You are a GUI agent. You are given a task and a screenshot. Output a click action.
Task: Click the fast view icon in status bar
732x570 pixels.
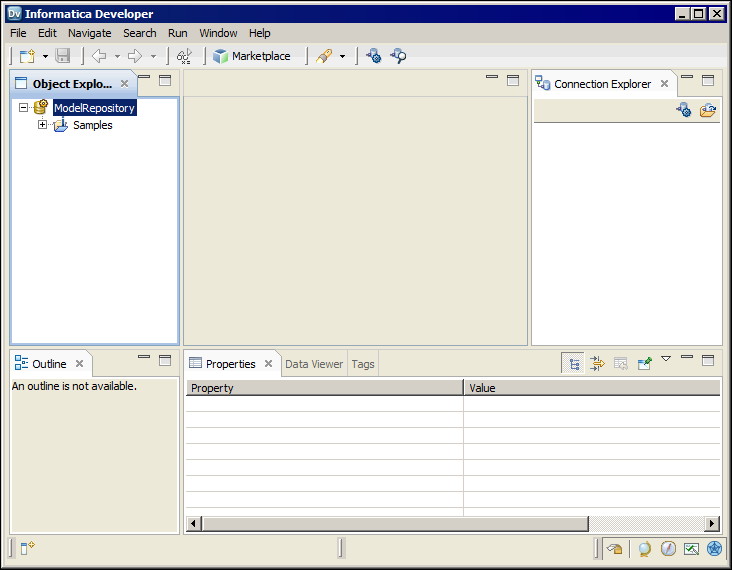(28, 547)
